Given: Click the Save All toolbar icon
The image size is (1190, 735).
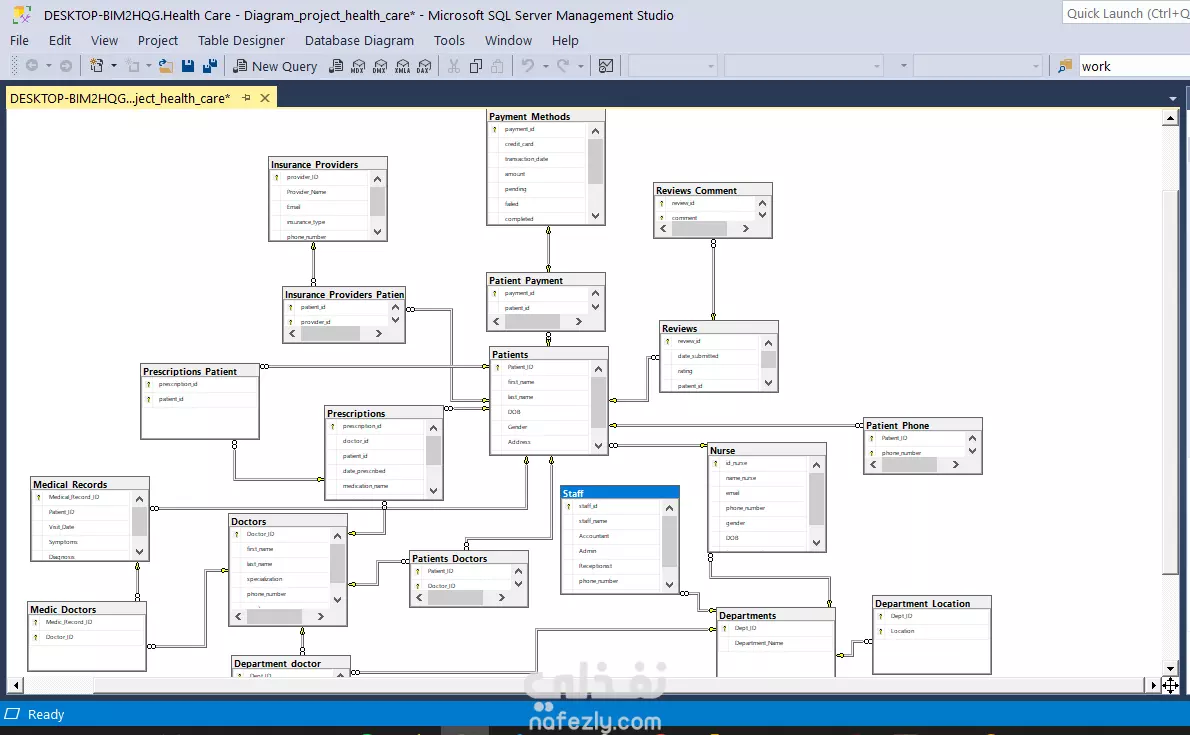Looking at the screenshot, I should point(210,66).
